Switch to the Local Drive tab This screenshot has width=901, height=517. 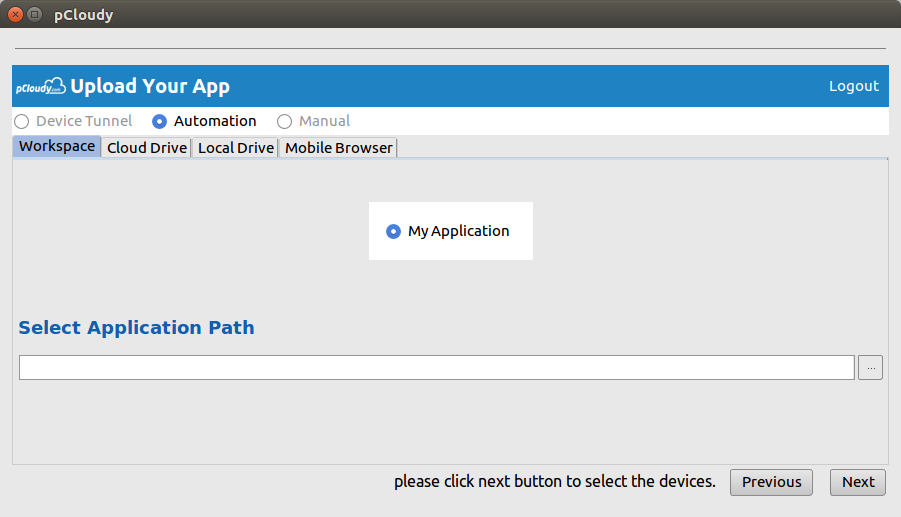click(236, 148)
